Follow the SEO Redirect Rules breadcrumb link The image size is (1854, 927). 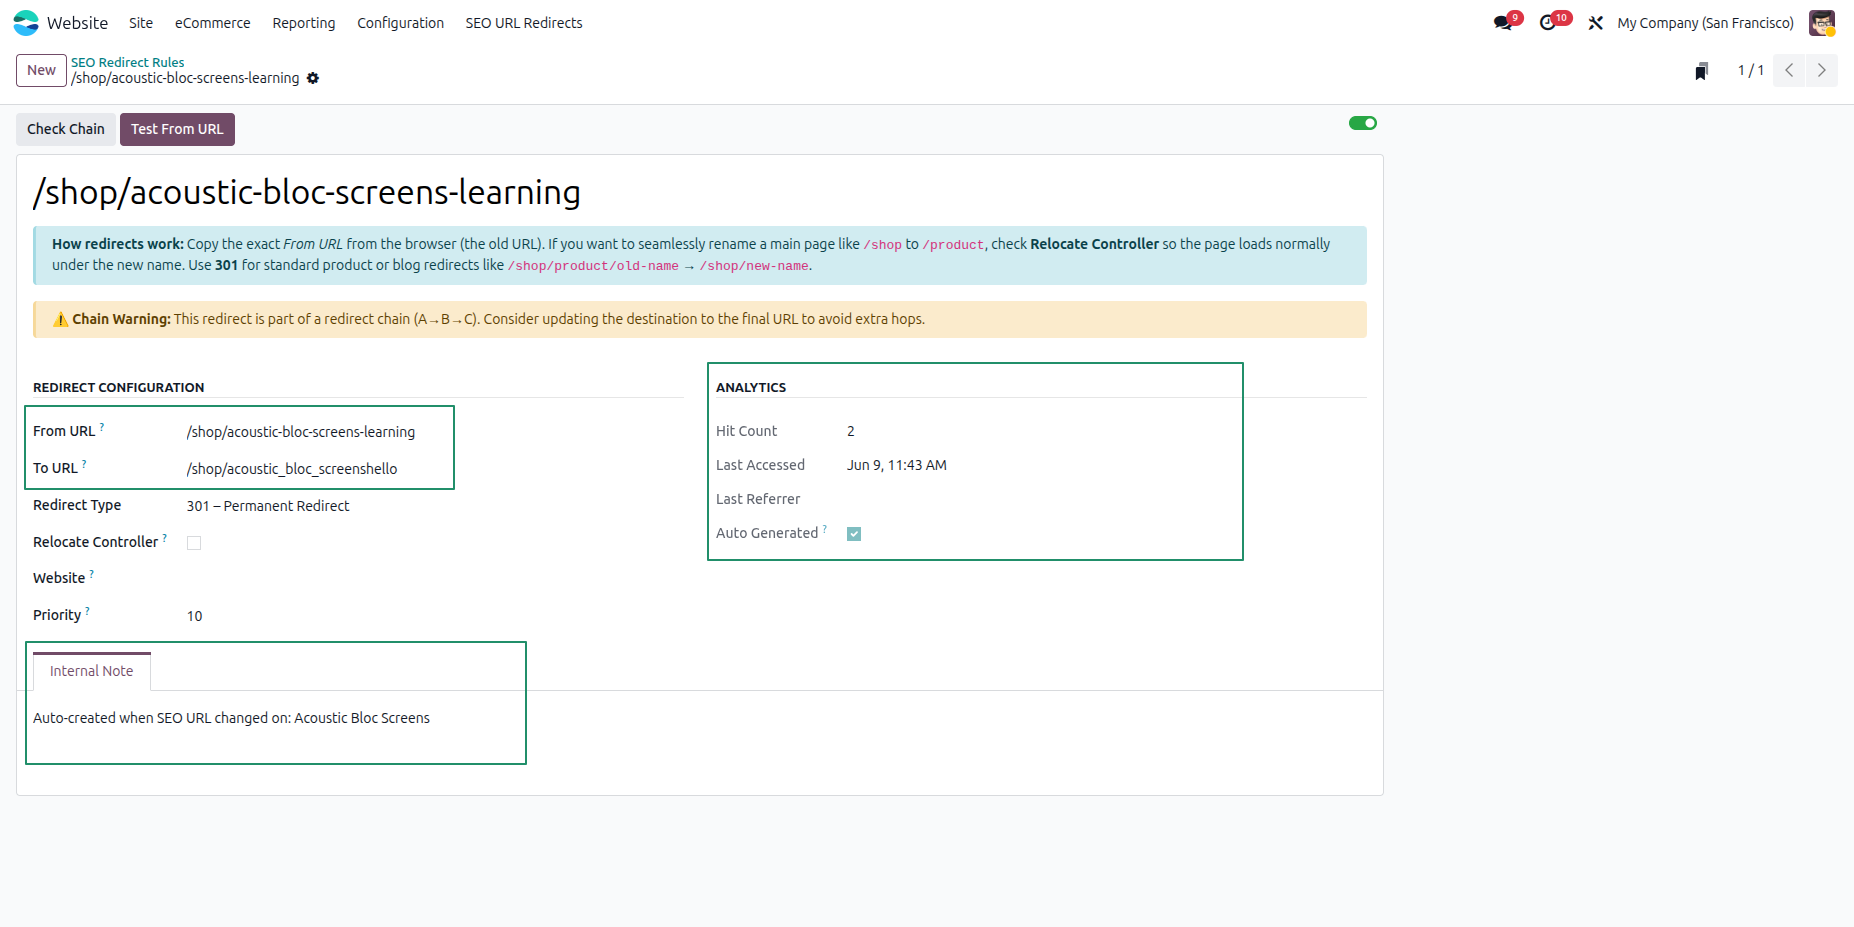tap(127, 62)
